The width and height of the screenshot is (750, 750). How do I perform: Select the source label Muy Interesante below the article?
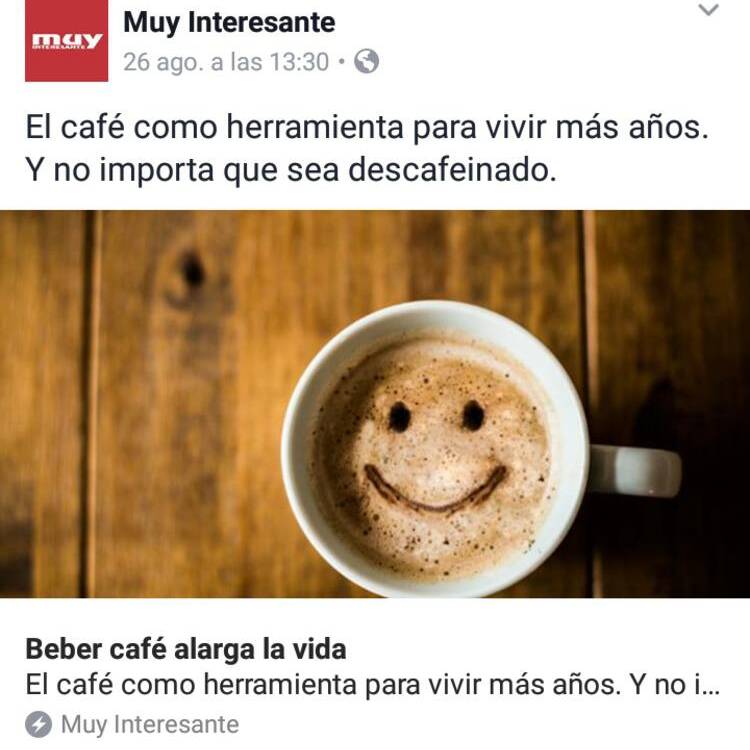click(x=150, y=724)
